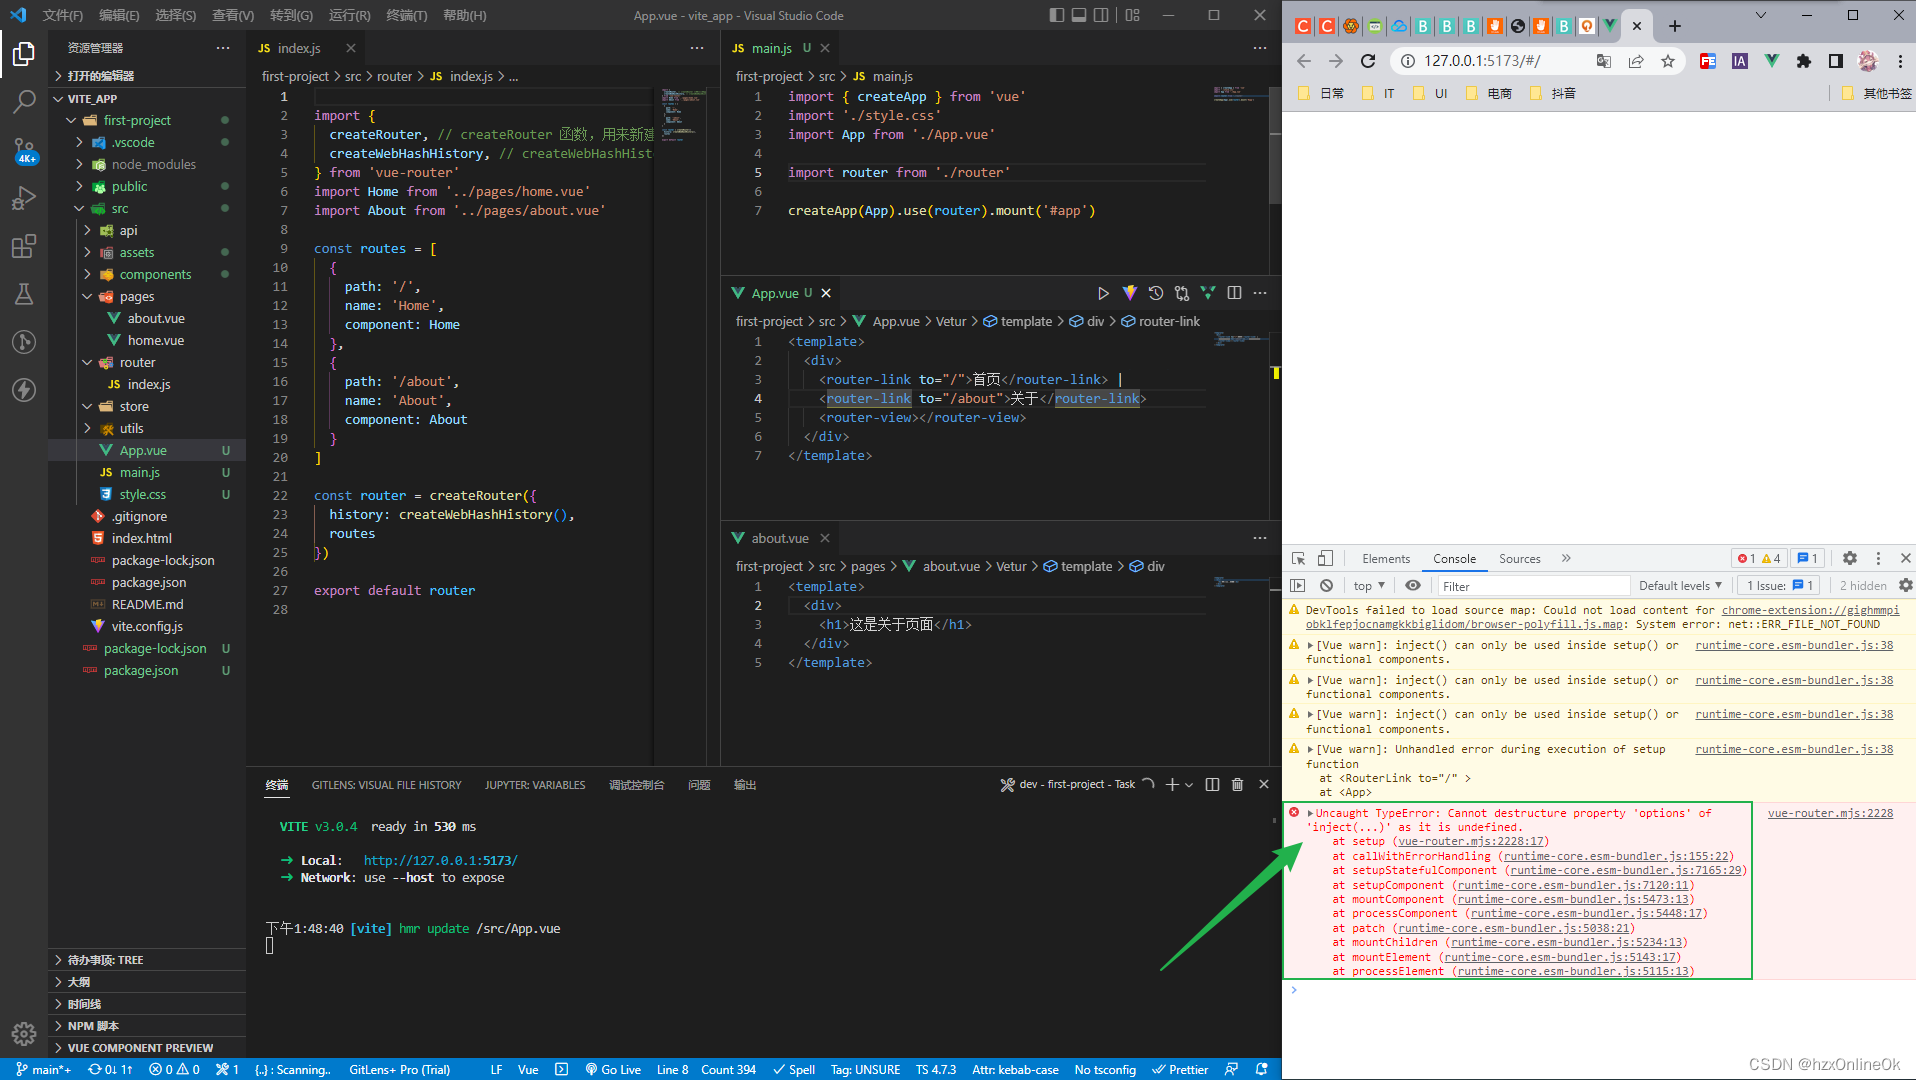Open file history via the clock icon
This screenshot has width=1916, height=1080.
coord(1156,292)
